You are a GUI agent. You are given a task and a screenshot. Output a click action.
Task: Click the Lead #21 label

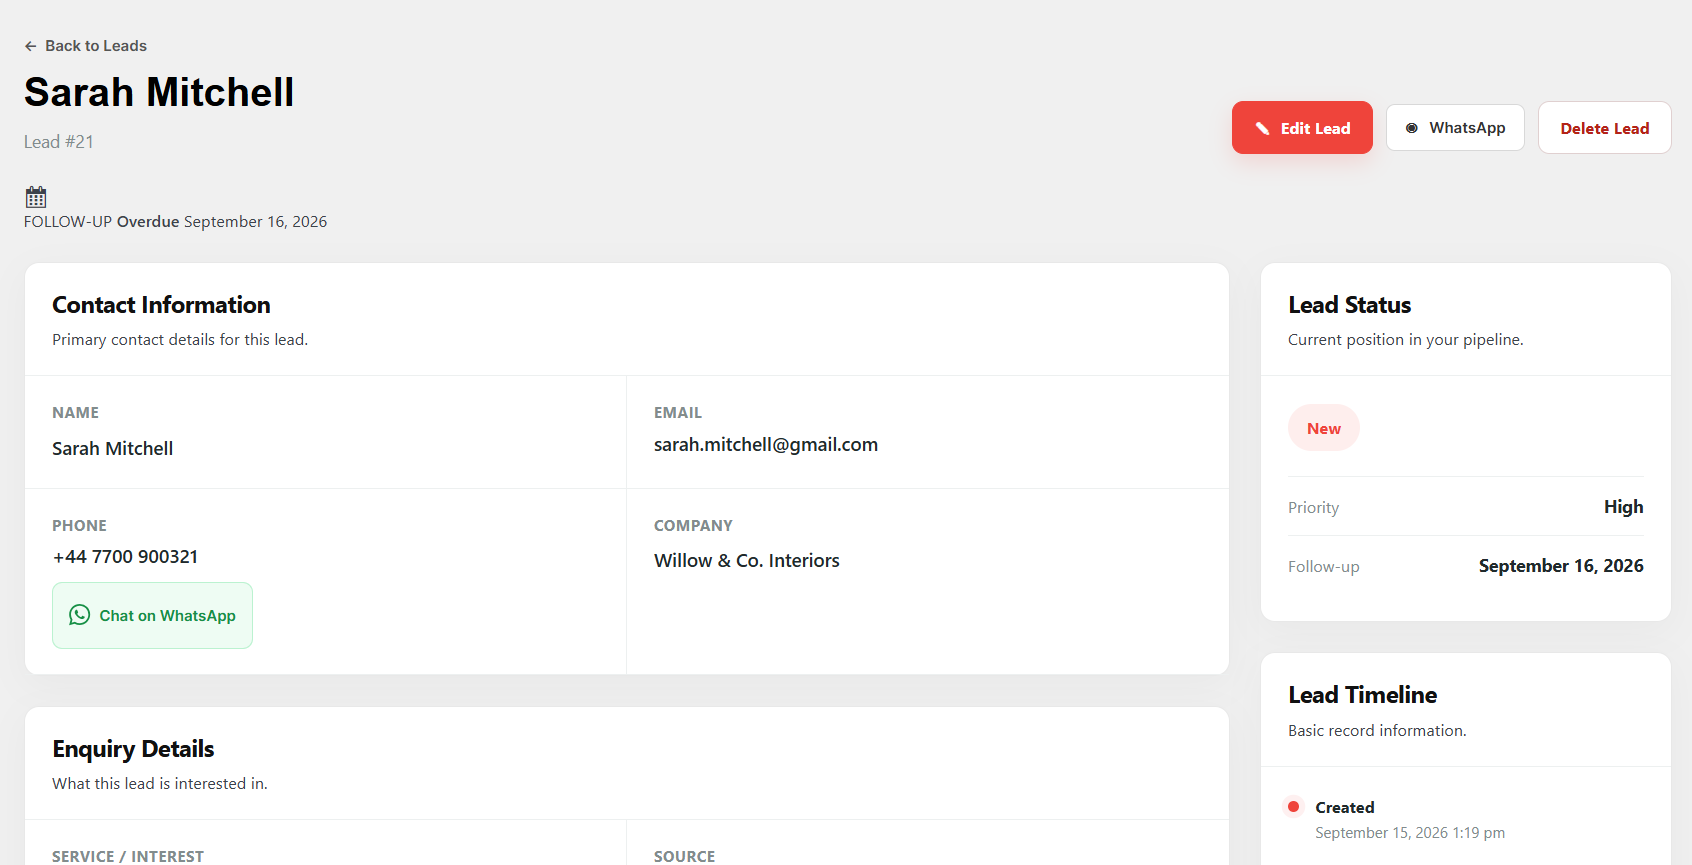click(59, 142)
